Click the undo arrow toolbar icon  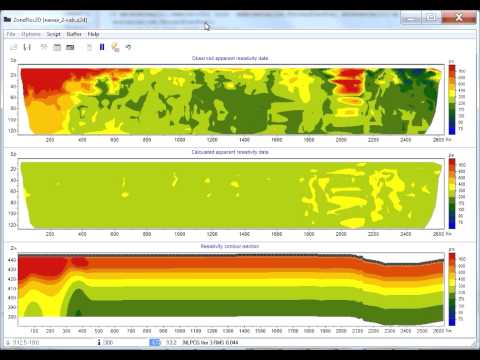click(x=128, y=47)
